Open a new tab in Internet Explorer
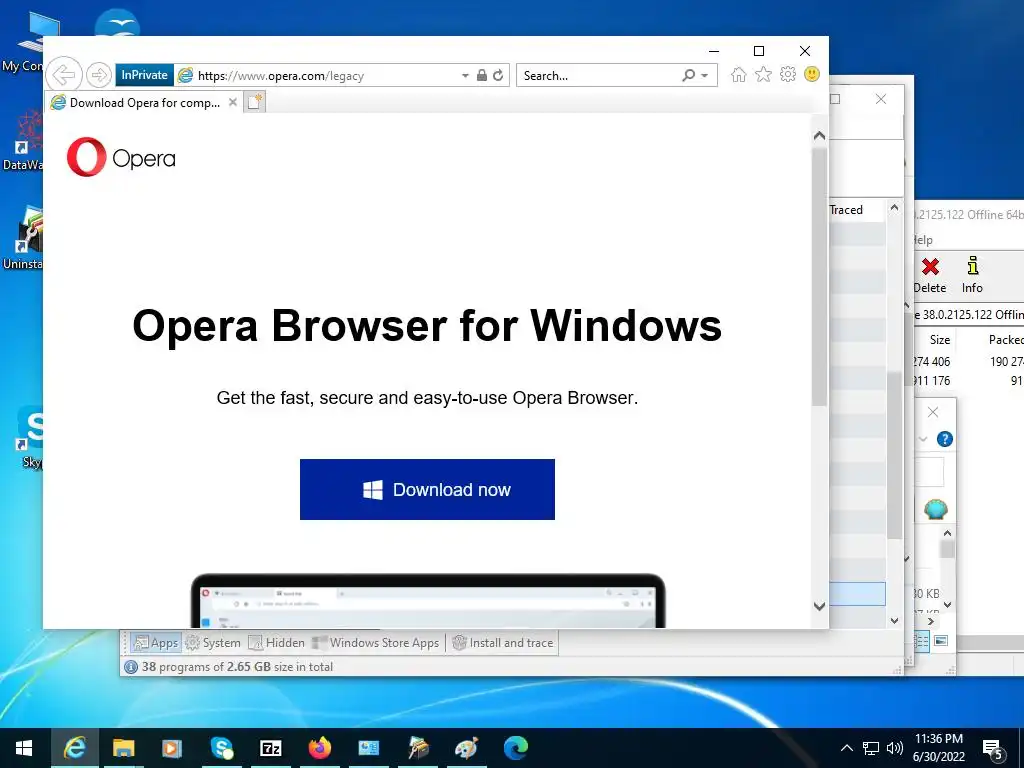The height and width of the screenshot is (768, 1024). pyautogui.click(x=255, y=102)
